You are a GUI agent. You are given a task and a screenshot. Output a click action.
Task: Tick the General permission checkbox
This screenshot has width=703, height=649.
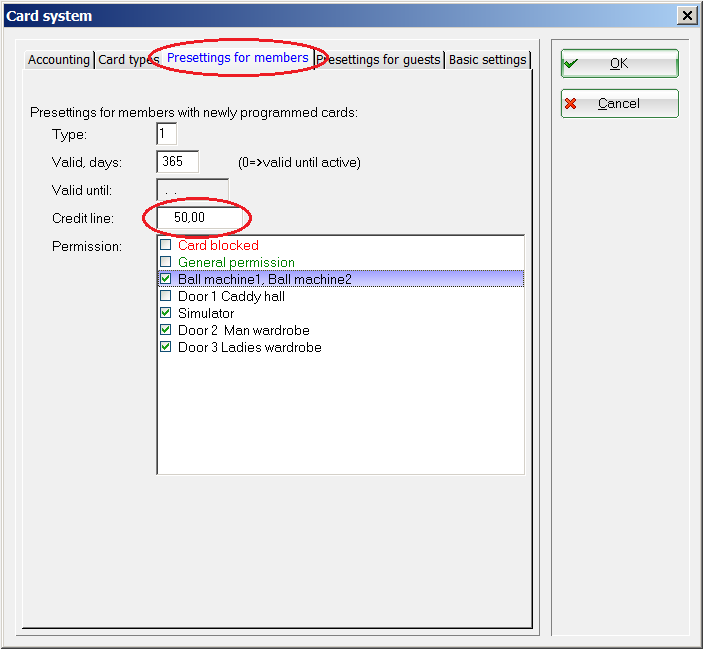(166, 262)
